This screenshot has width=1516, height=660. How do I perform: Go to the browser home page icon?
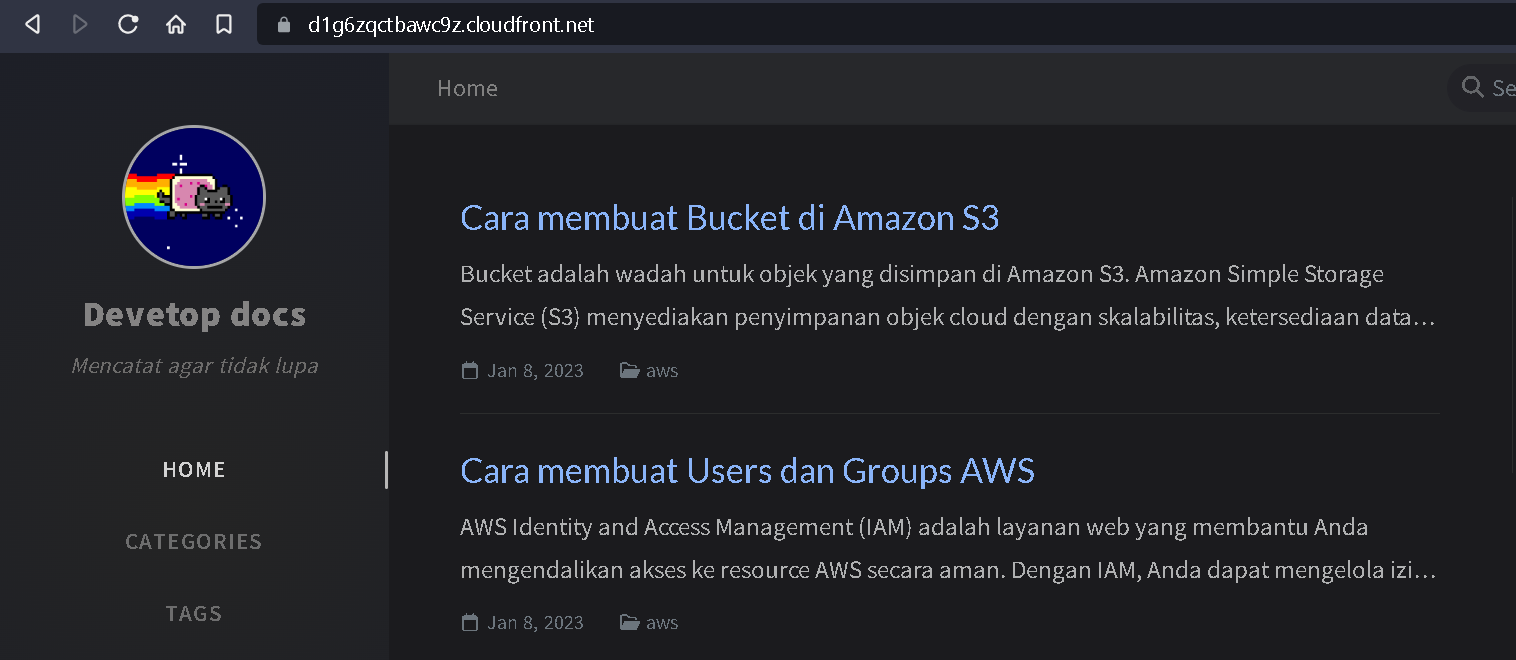[x=176, y=24]
